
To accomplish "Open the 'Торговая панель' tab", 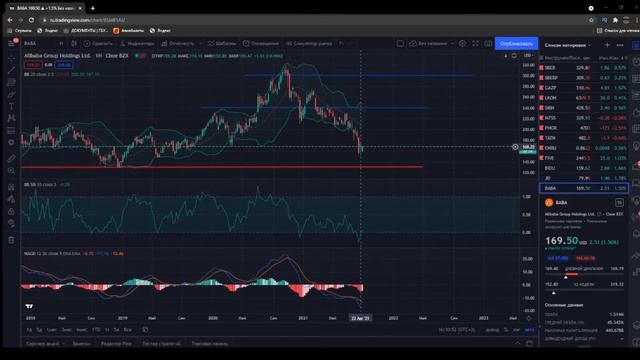I will coord(210,344).
